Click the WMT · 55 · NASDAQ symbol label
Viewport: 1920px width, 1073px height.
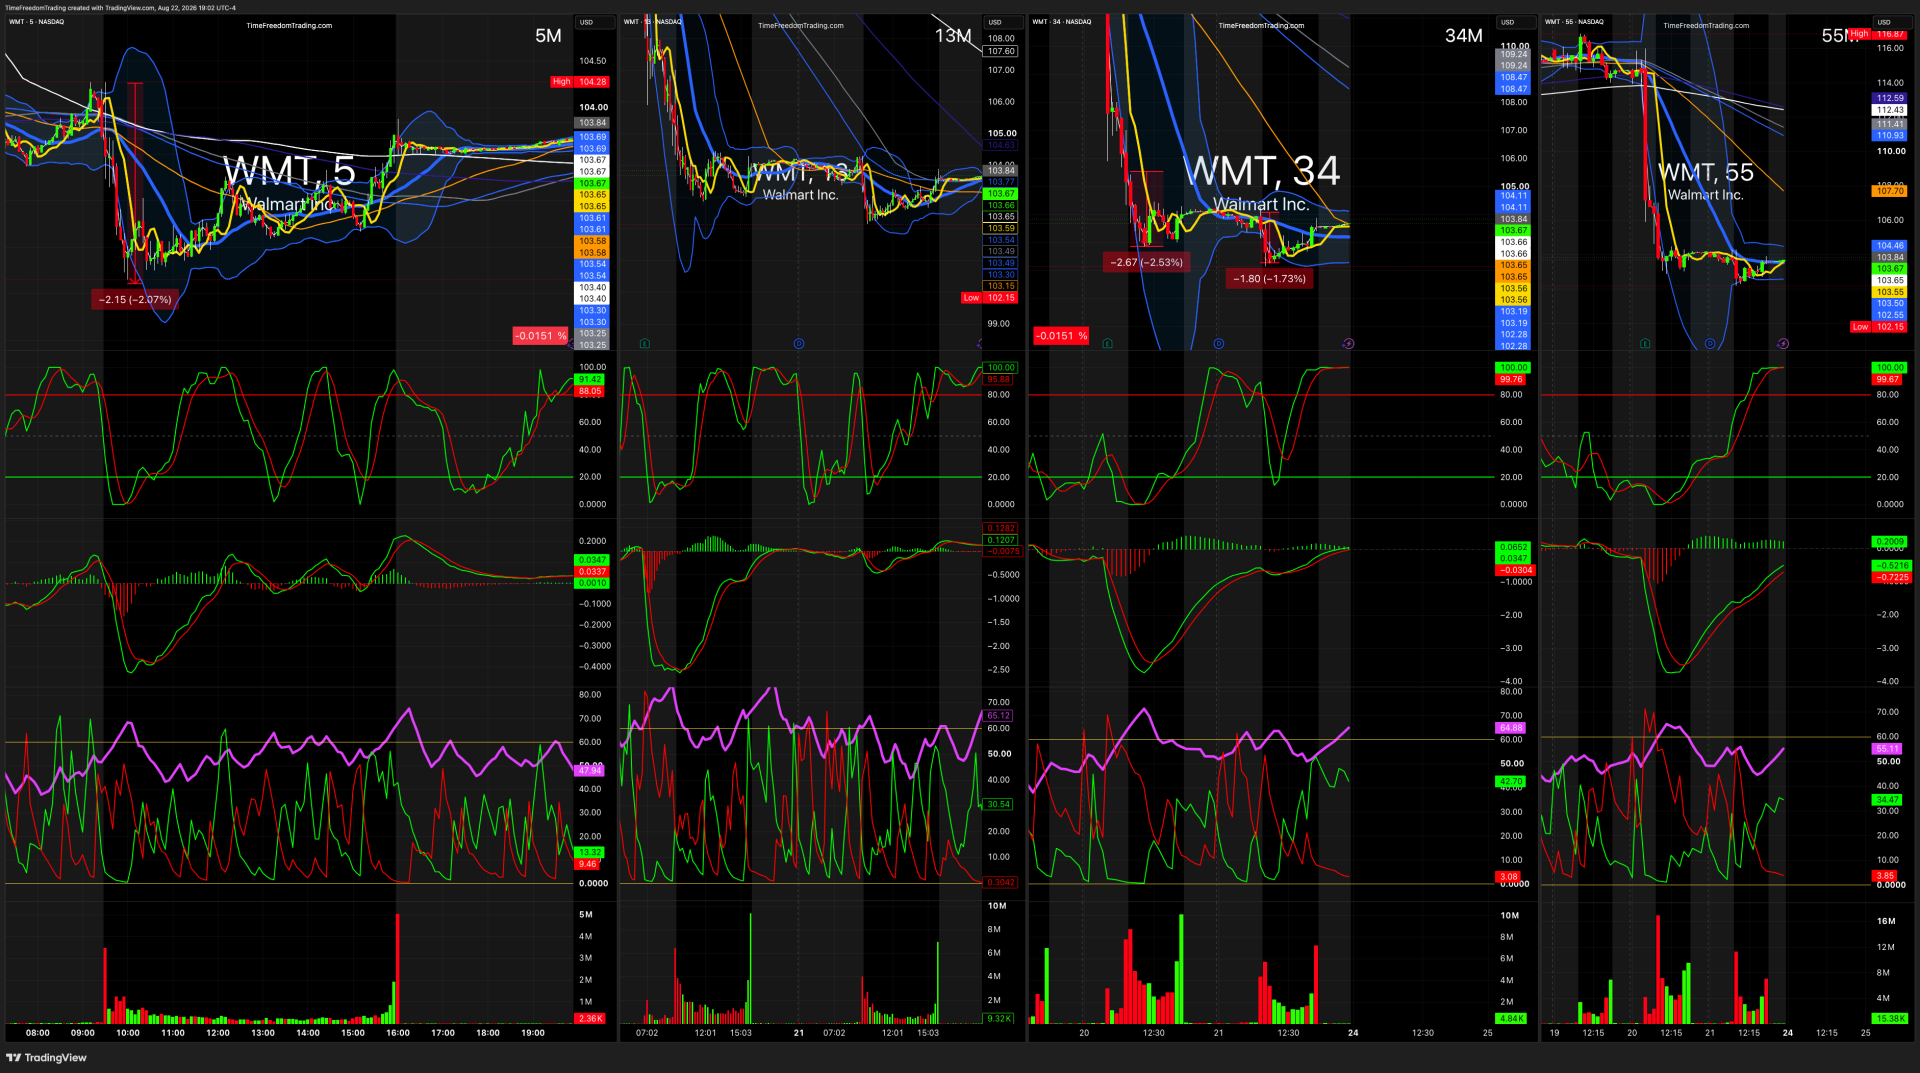1574,22
